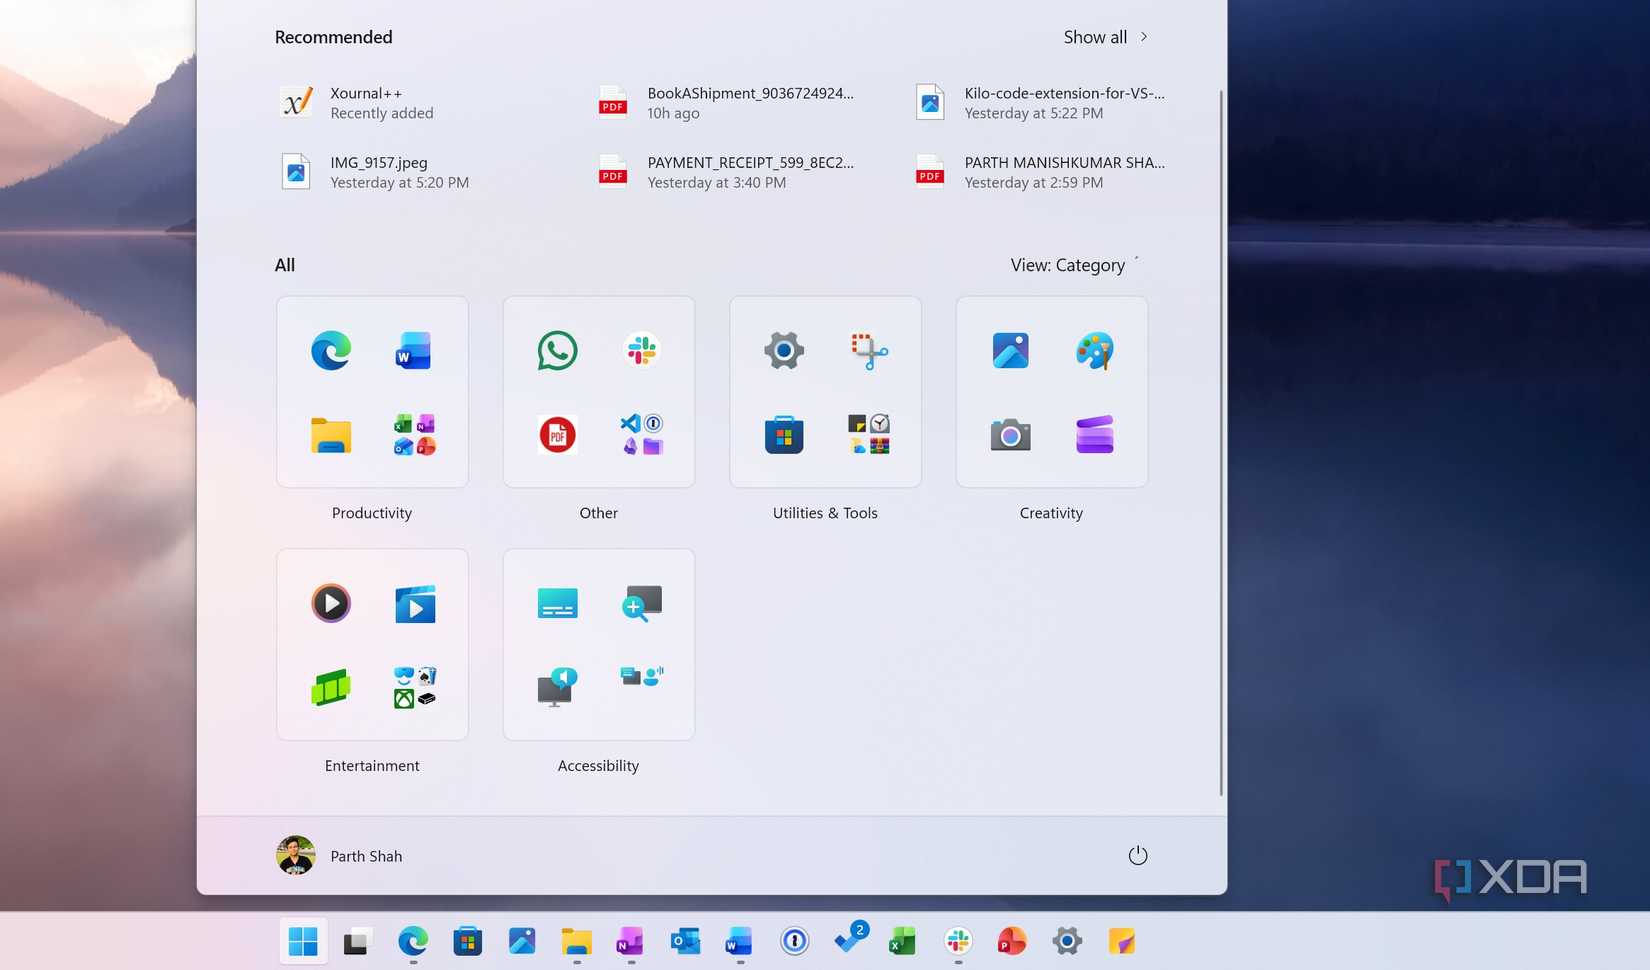Open Clipchamp purple icon in Creativity
The image size is (1650, 970).
[1094, 435]
